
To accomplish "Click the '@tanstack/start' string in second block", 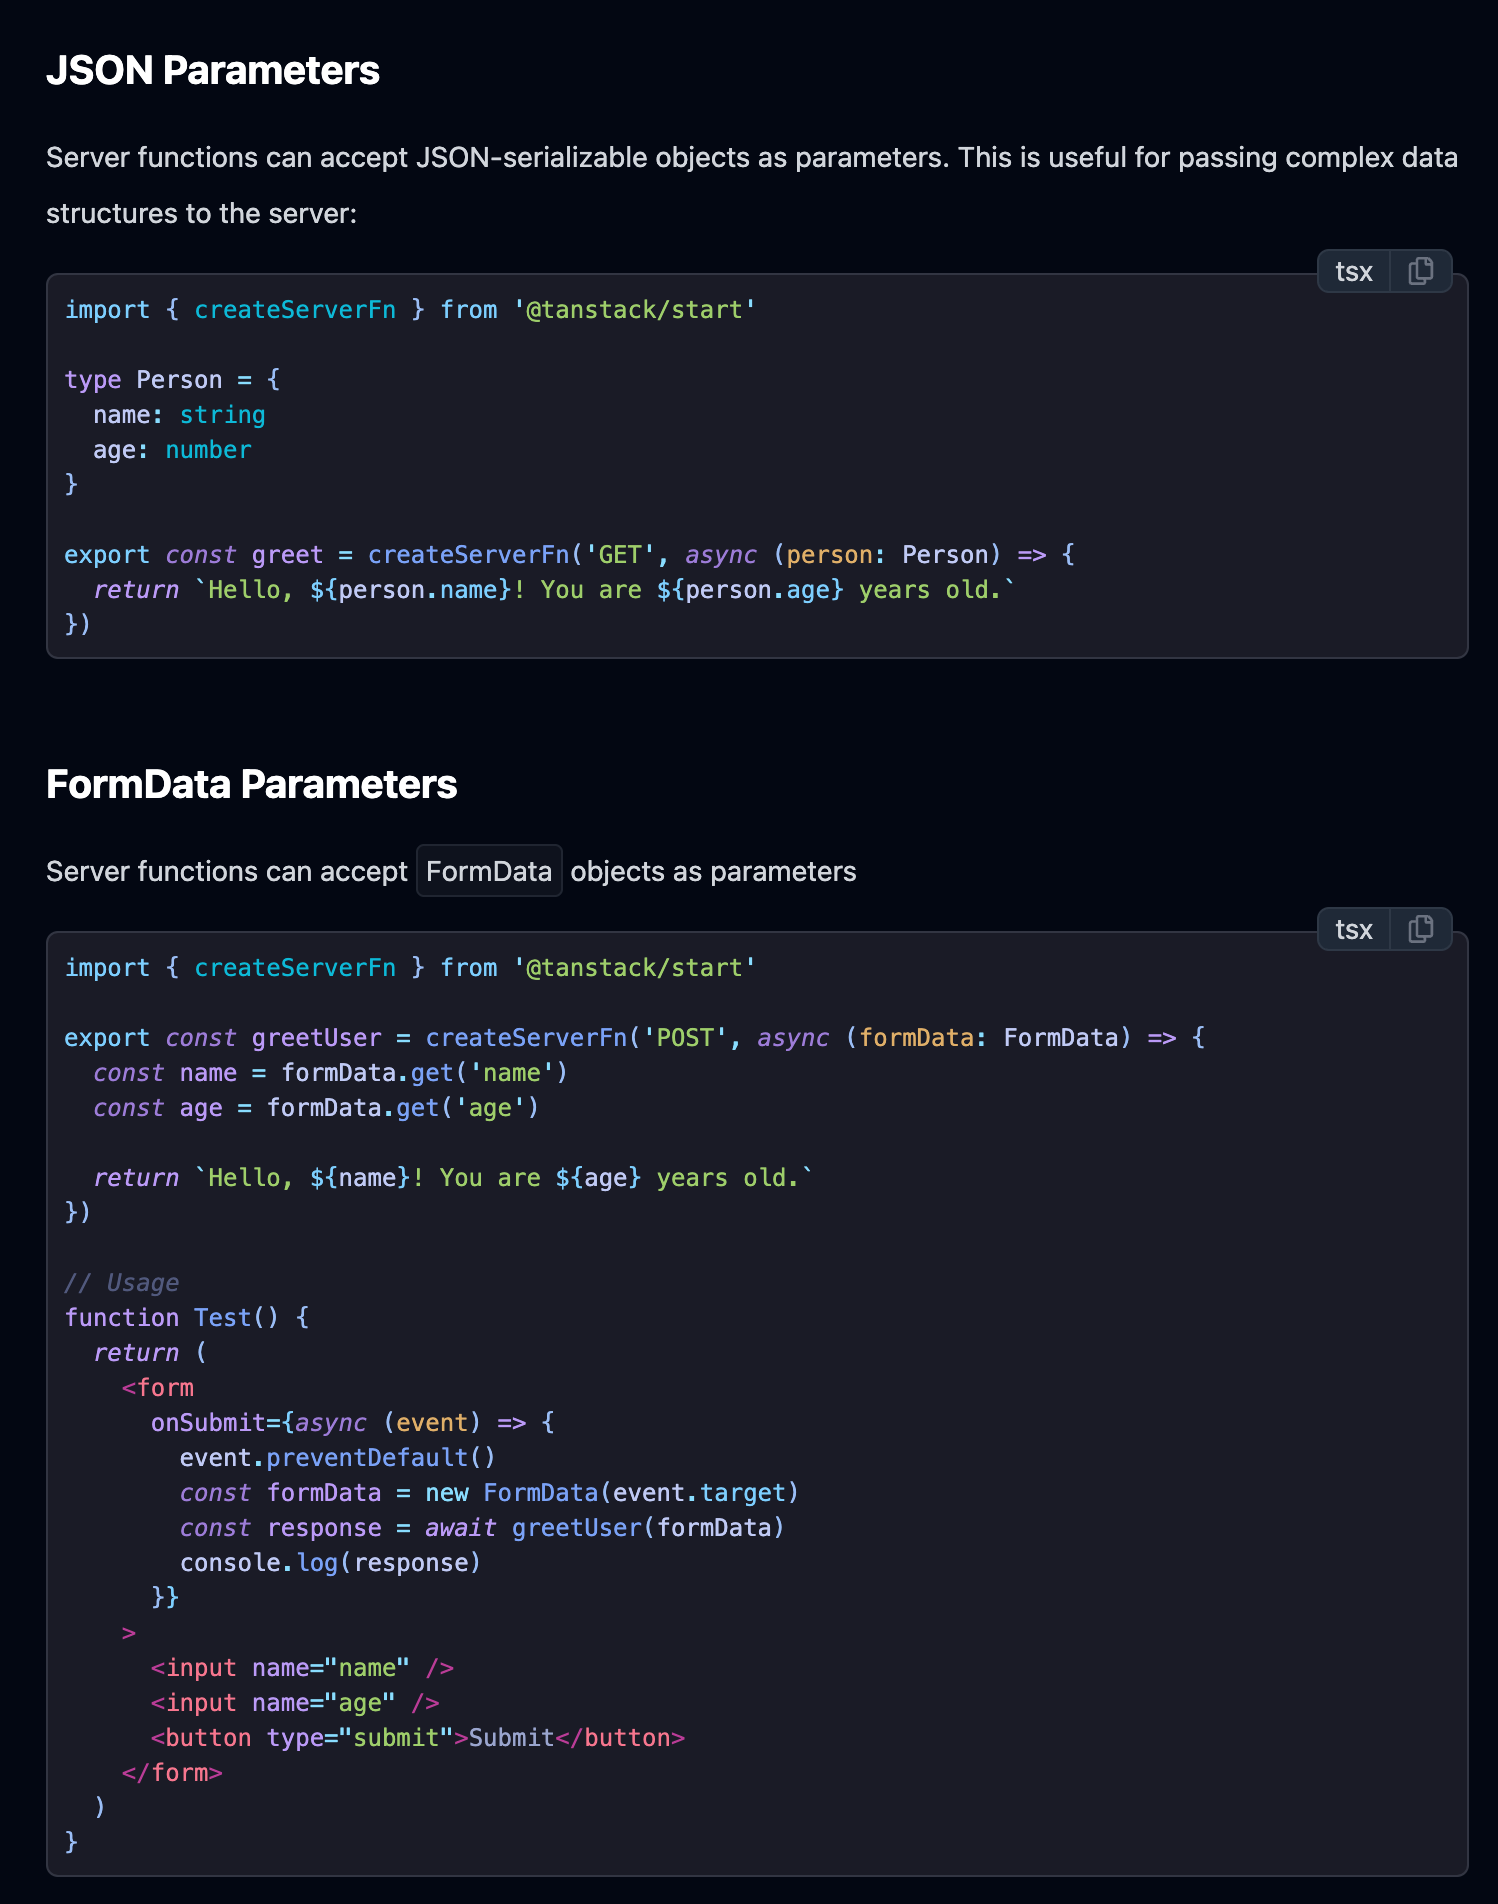I will point(635,968).
